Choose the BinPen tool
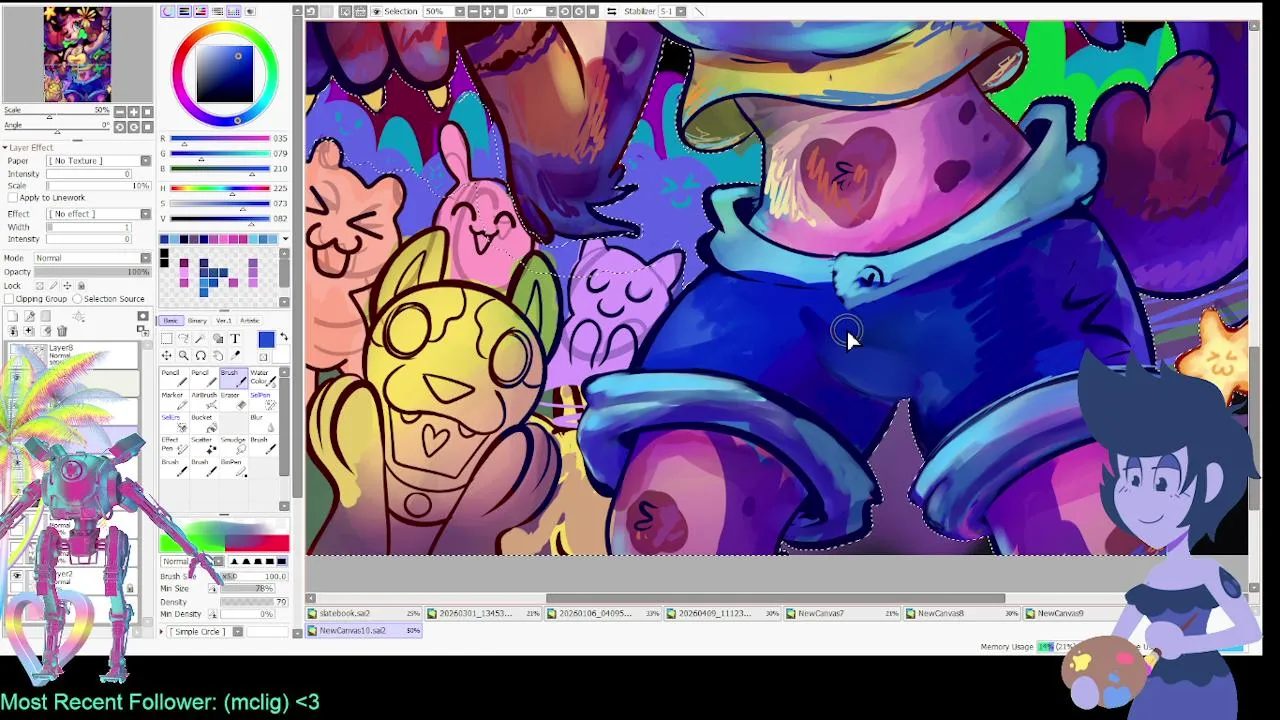The height and width of the screenshot is (720, 1280). 233,468
